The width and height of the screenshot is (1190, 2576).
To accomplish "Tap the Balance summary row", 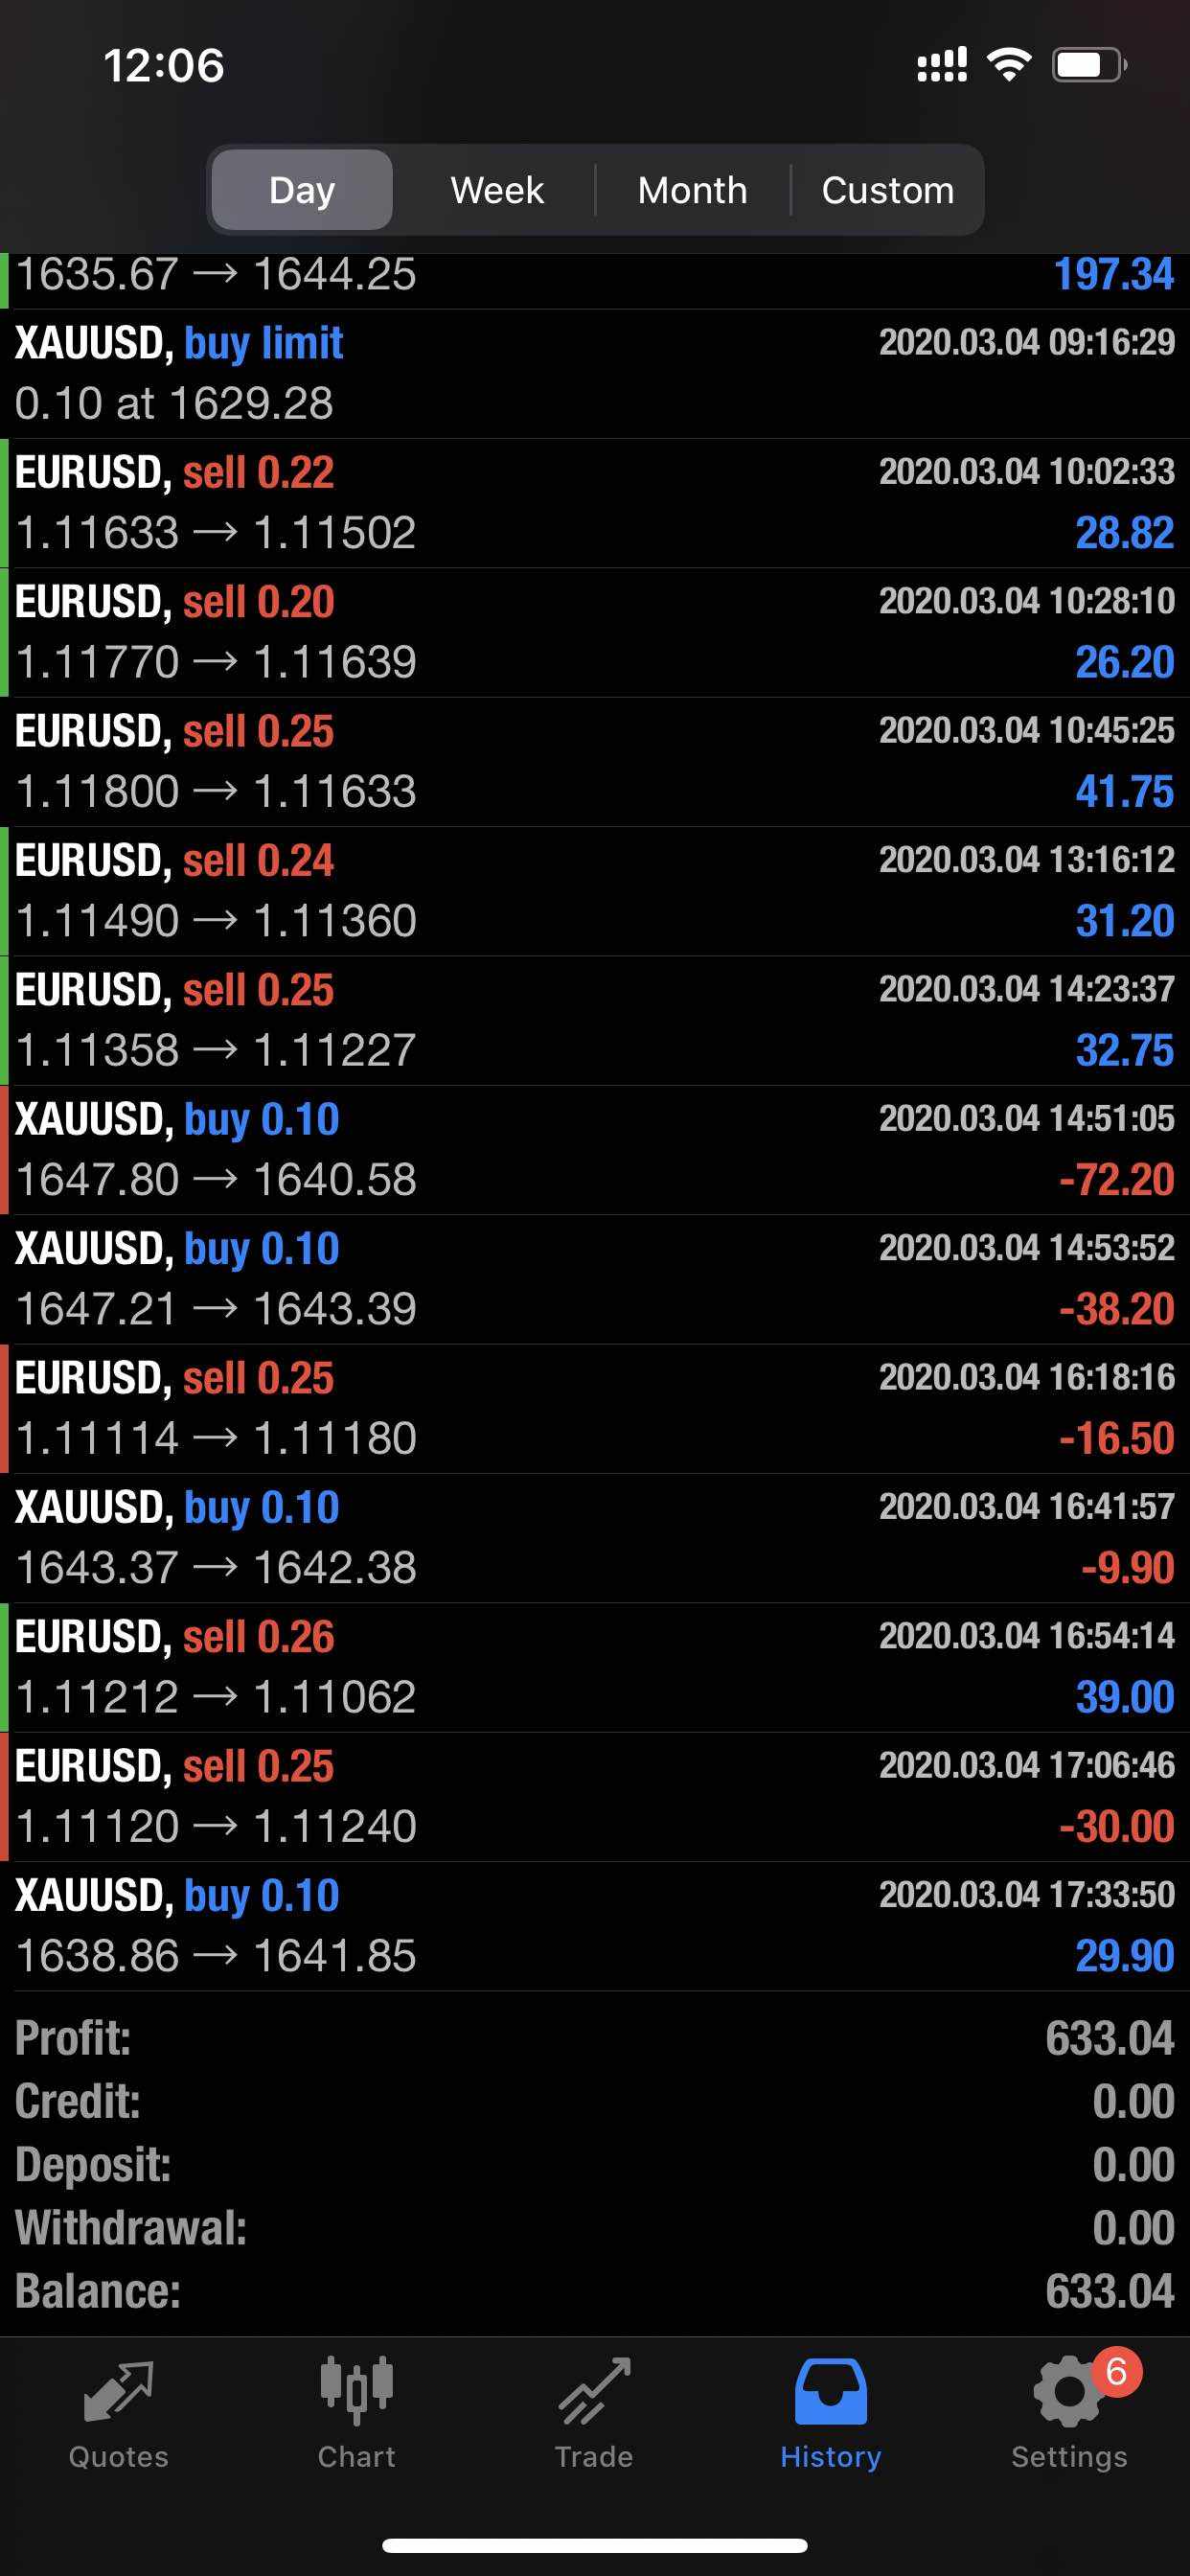I will tap(595, 2291).
